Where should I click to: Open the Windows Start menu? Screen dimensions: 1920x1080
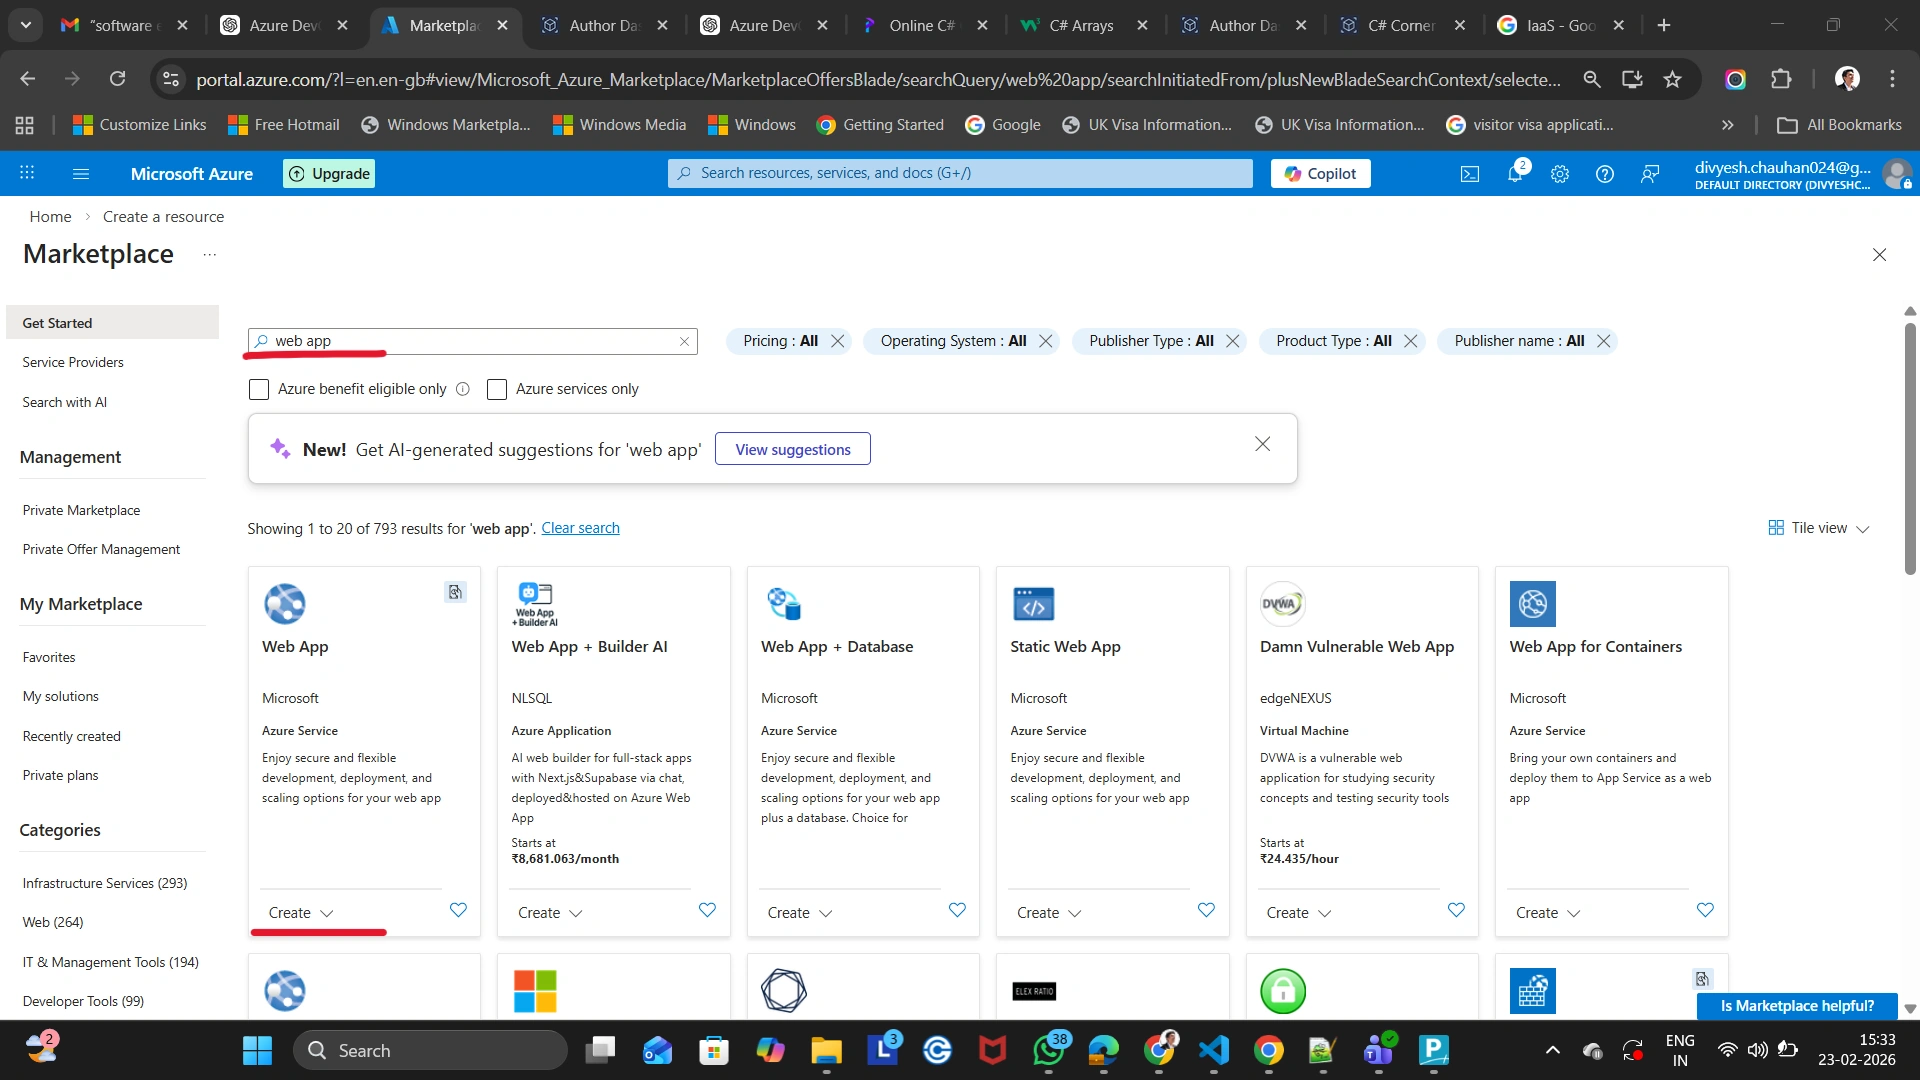257,1050
